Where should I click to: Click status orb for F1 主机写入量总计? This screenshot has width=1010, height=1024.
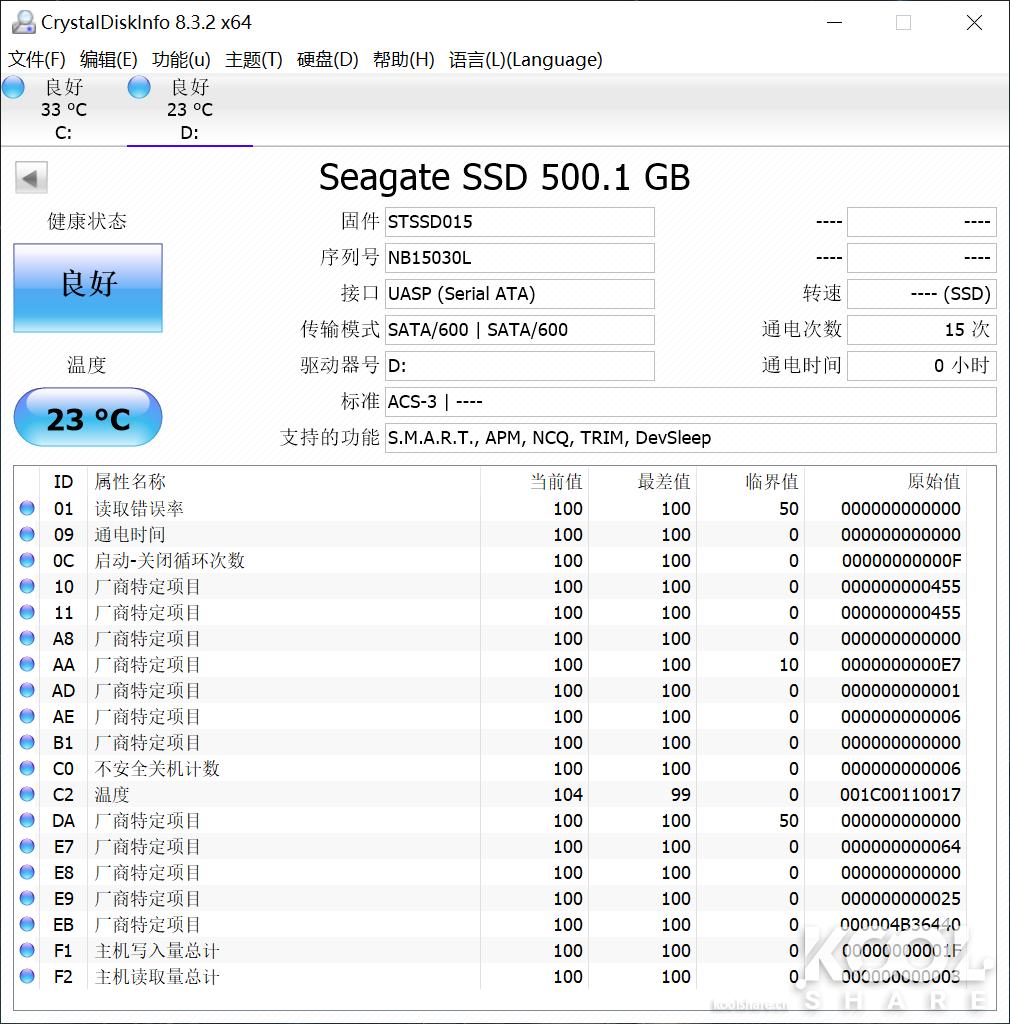(x=27, y=951)
